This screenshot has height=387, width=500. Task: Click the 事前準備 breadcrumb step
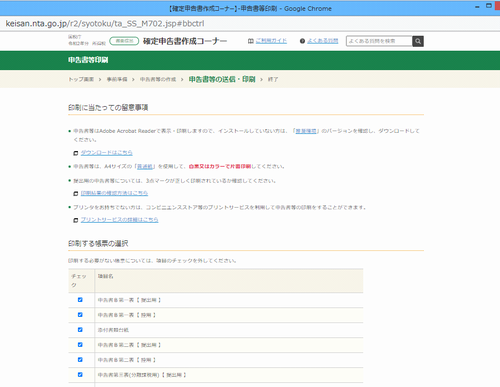click(x=117, y=79)
